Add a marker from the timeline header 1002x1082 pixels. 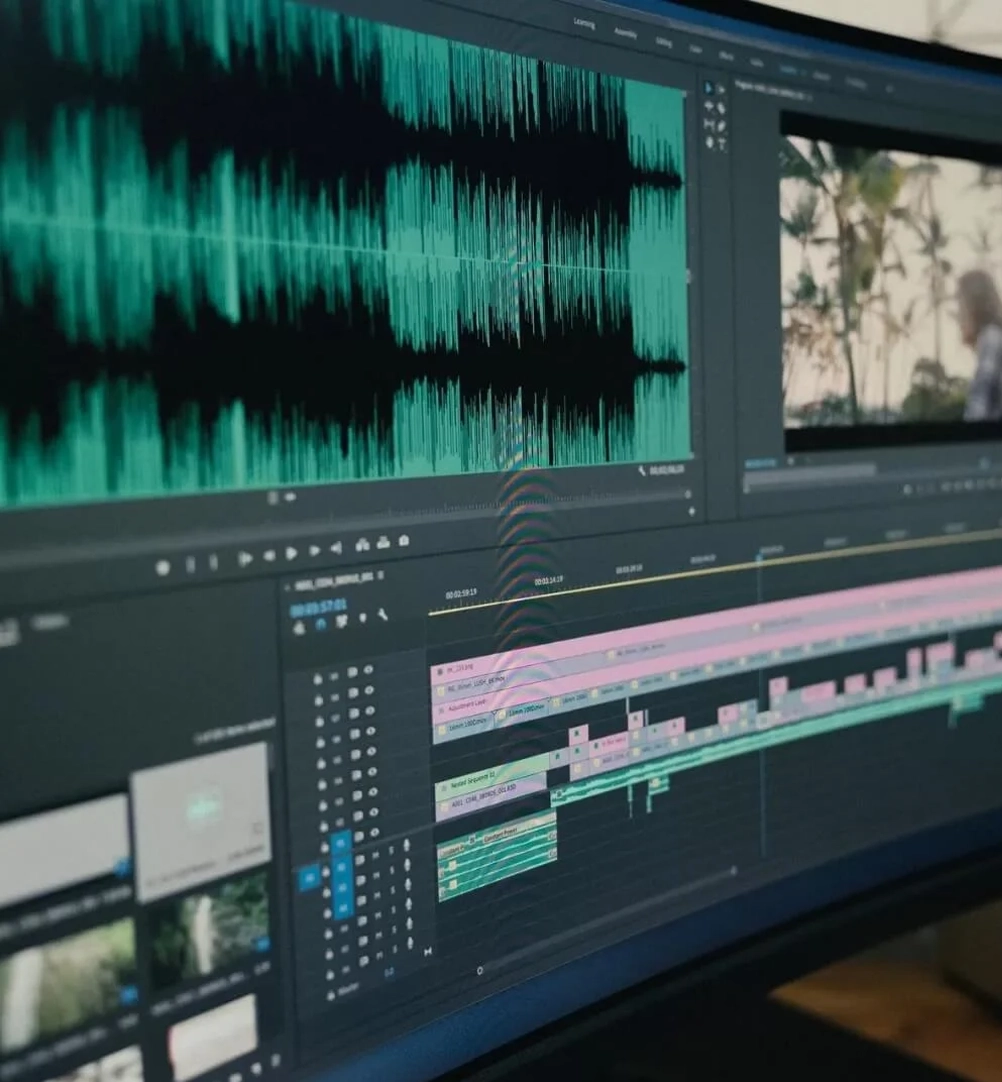click(x=363, y=618)
